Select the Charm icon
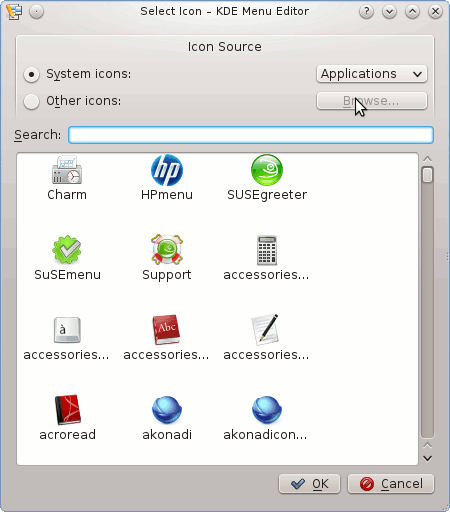The image size is (450, 512). pos(67,170)
